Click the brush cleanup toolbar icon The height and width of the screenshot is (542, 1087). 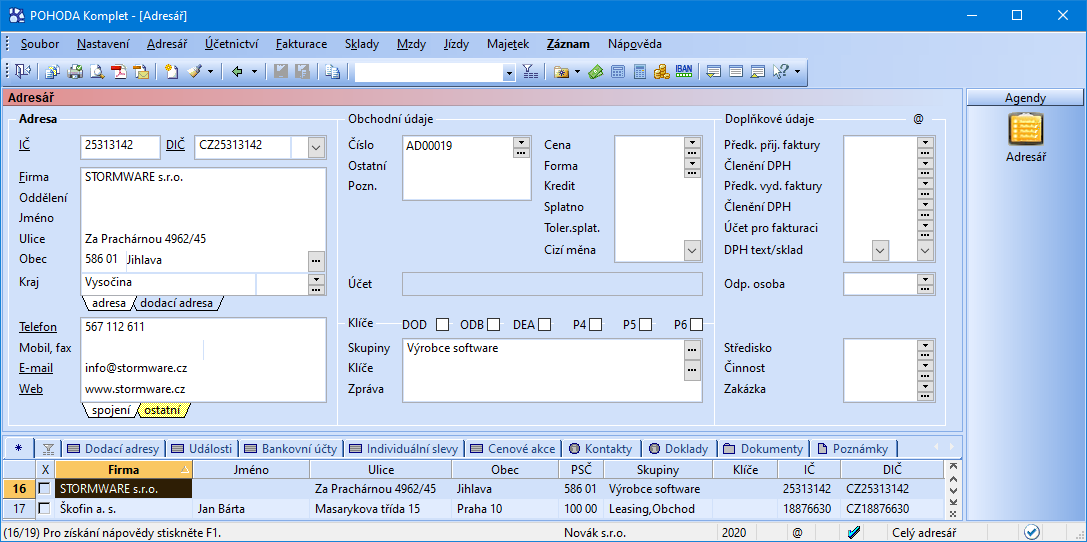click(x=194, y=71)
